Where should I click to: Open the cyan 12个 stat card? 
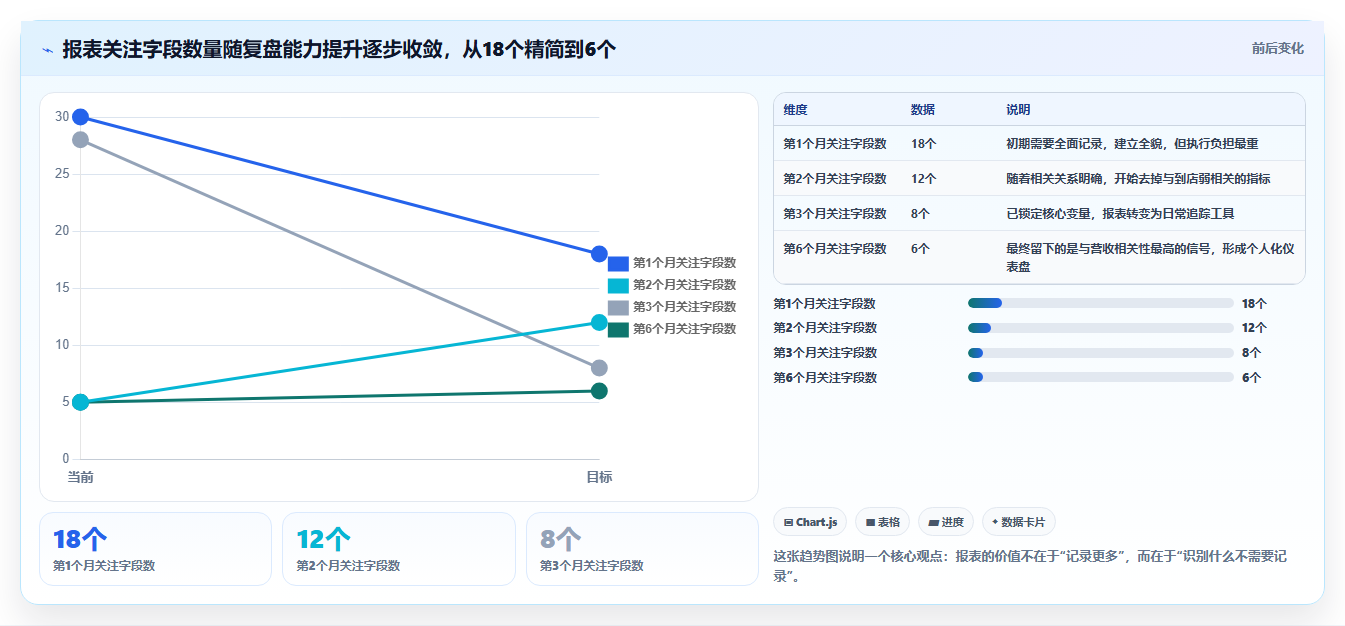(x=399, y=549)
